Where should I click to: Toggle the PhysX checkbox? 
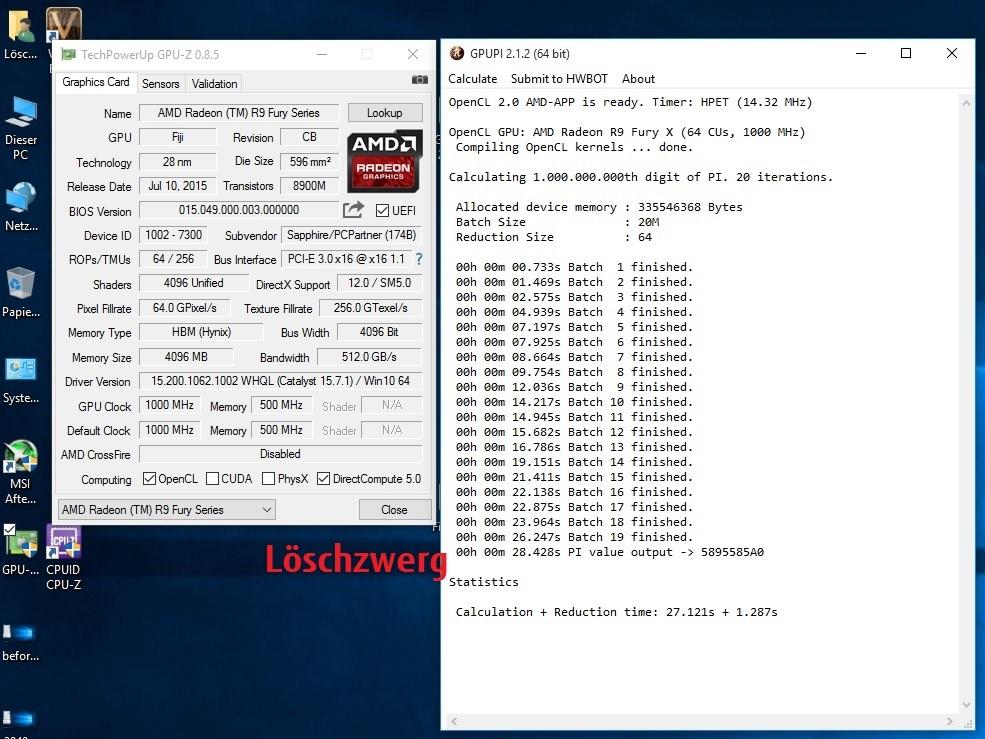click(268, 479)
